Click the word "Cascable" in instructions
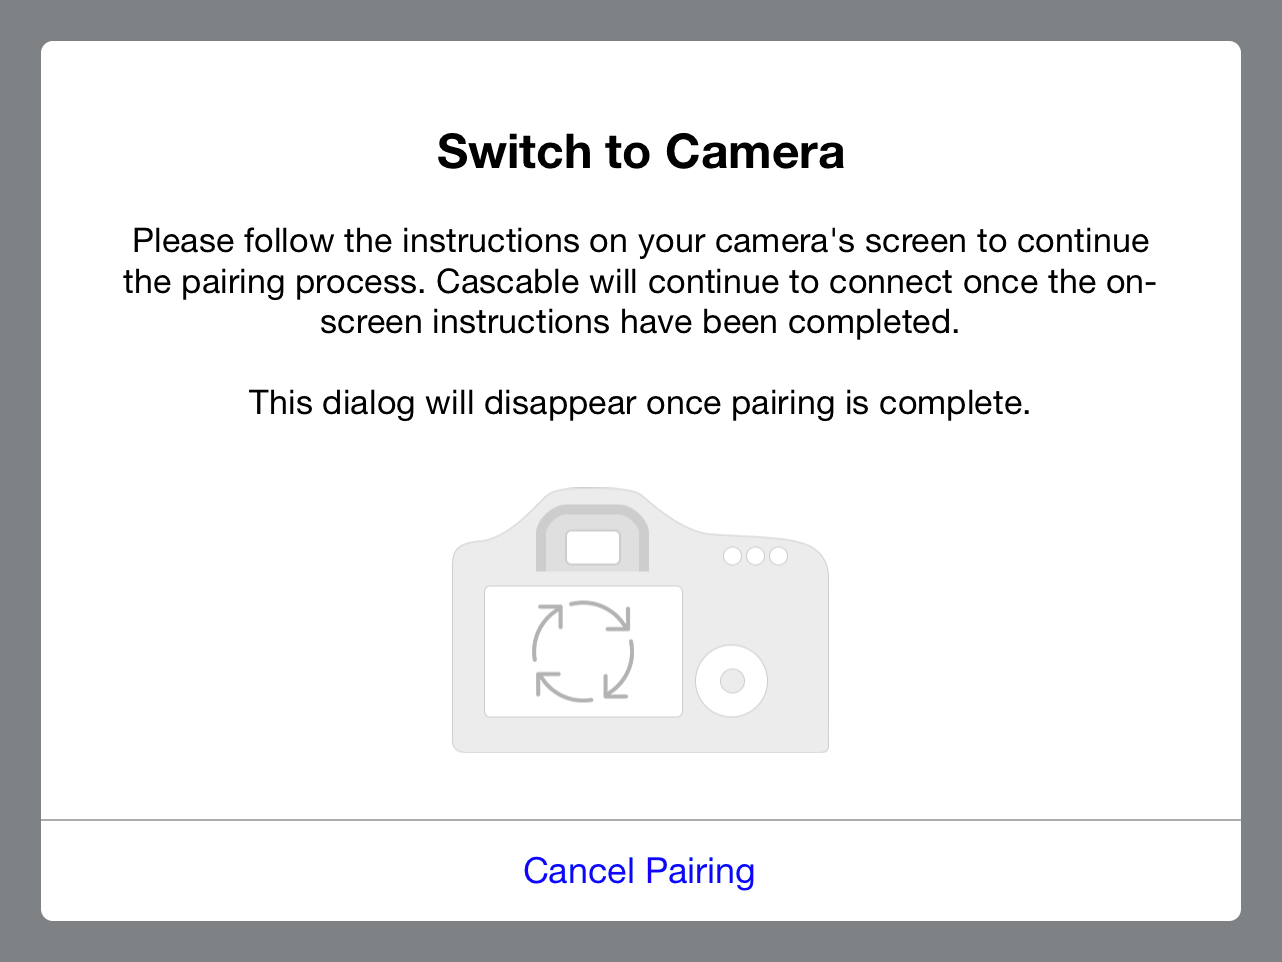Image resolution: width=1282 pixels, height=962 pixels. [x=508, y=282]
